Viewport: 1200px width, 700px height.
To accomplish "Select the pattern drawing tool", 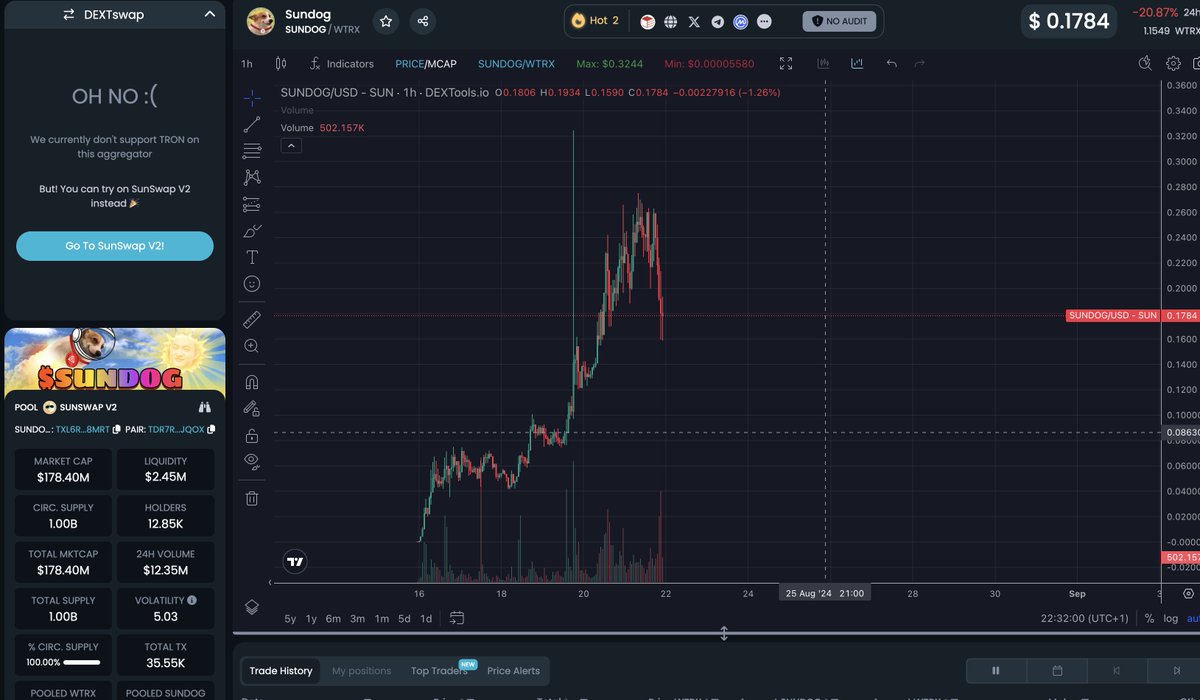I will coord(252,177).
